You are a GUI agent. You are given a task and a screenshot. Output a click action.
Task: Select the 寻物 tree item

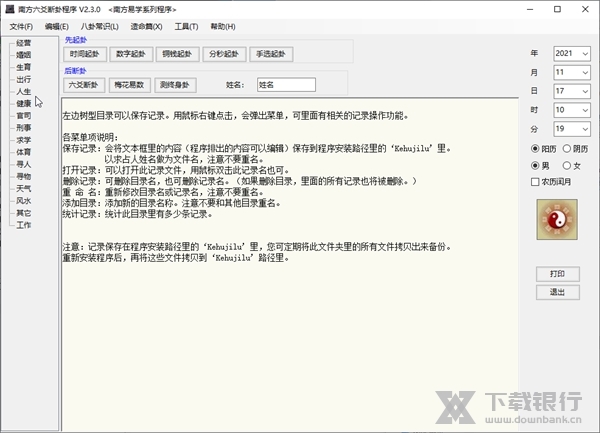(x=23, y=176)
